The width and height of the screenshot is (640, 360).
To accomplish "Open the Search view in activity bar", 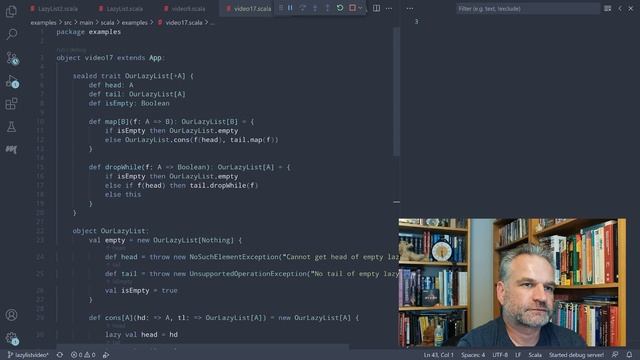I will click(11, 34).
